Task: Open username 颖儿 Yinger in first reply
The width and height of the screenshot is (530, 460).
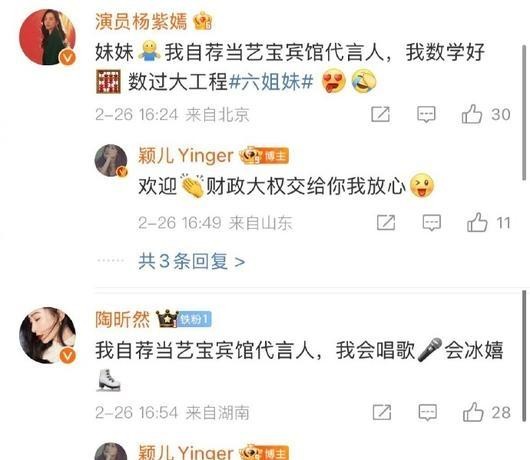Action: (x=186, y=155)
